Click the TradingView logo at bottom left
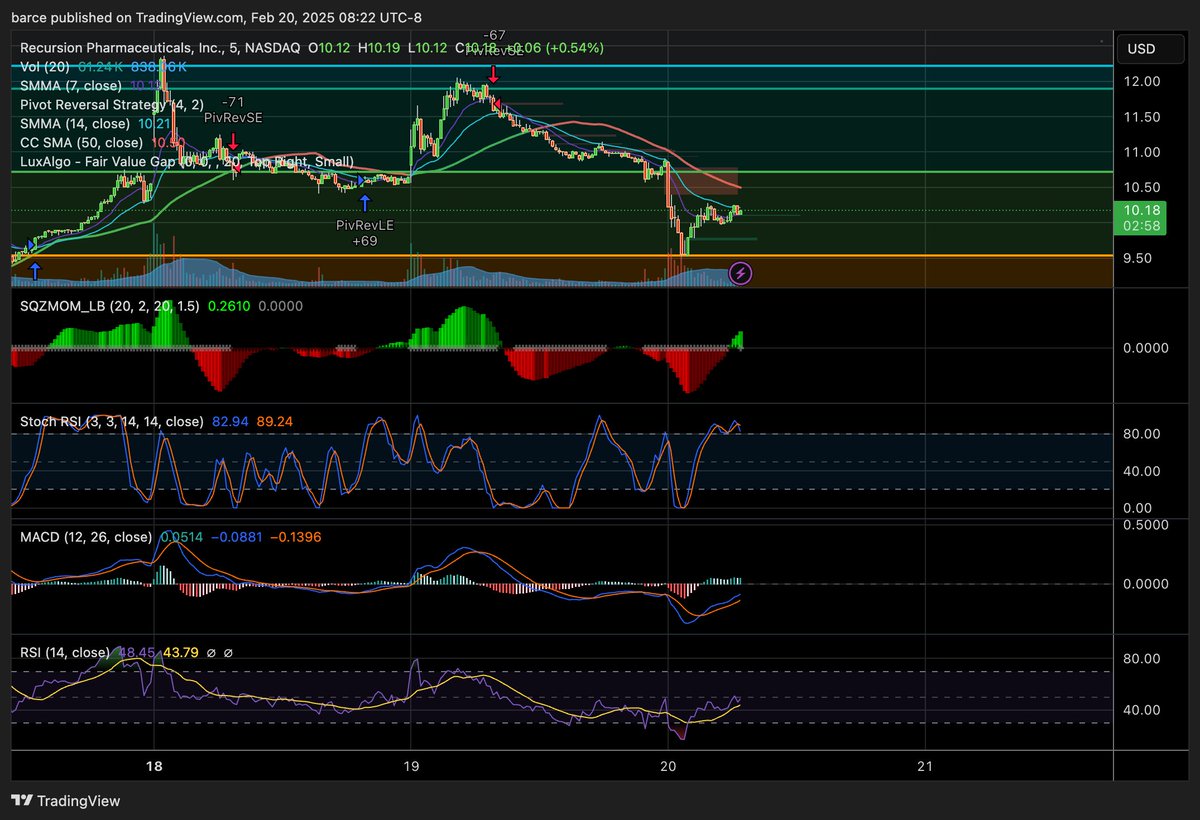The image size is (1200, 820). (x=66, y=801)
